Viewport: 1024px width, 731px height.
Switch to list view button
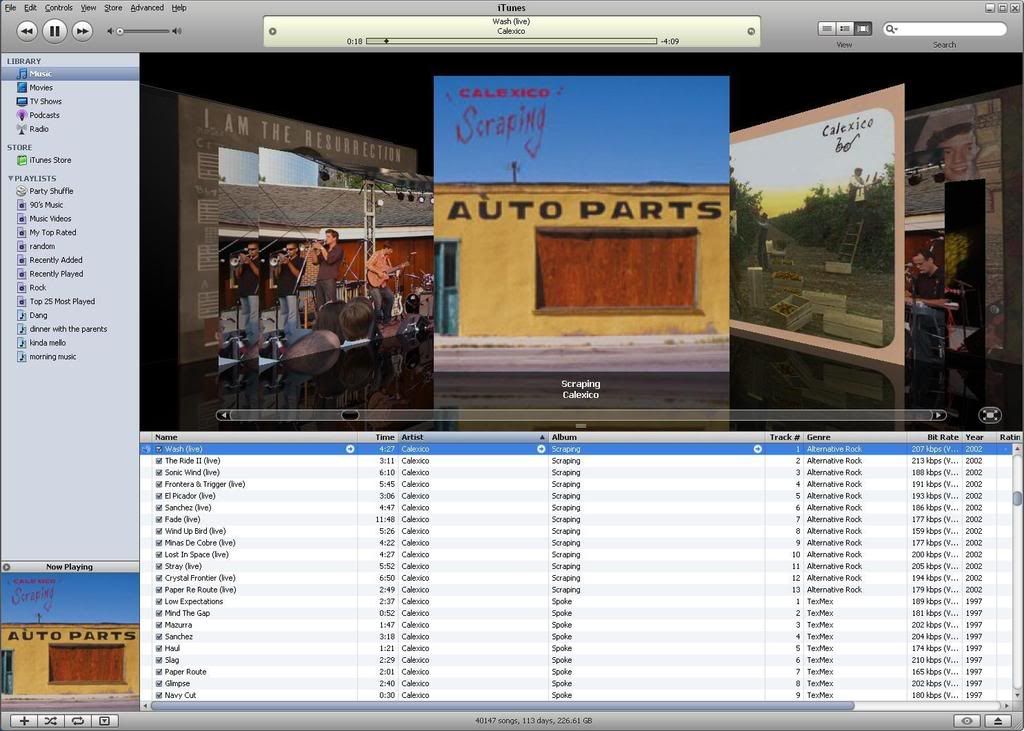pyautogui.click(x=827, y=29)
